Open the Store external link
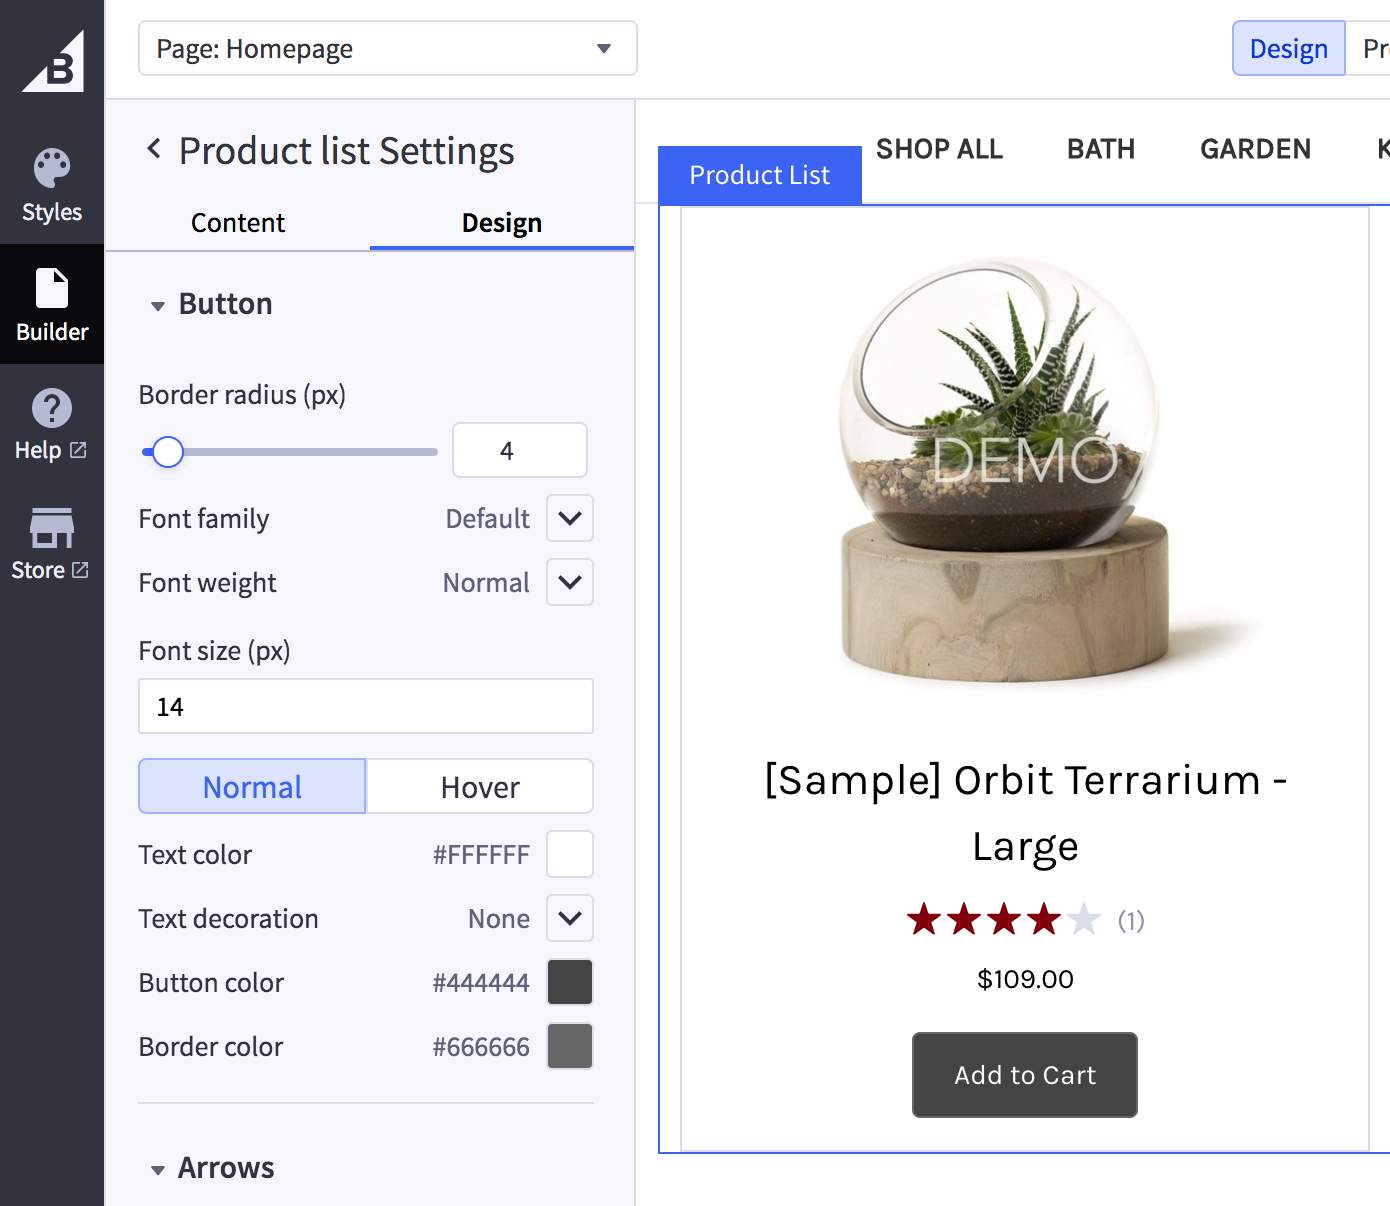Image resolution: width=1390 pixels, height=1206 pixels. [51, 545]
